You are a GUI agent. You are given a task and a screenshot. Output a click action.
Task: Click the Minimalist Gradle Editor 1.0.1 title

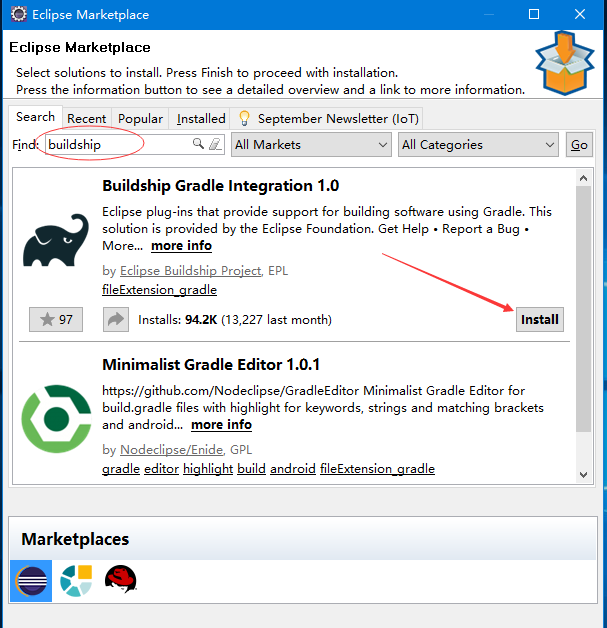[211, 365]
